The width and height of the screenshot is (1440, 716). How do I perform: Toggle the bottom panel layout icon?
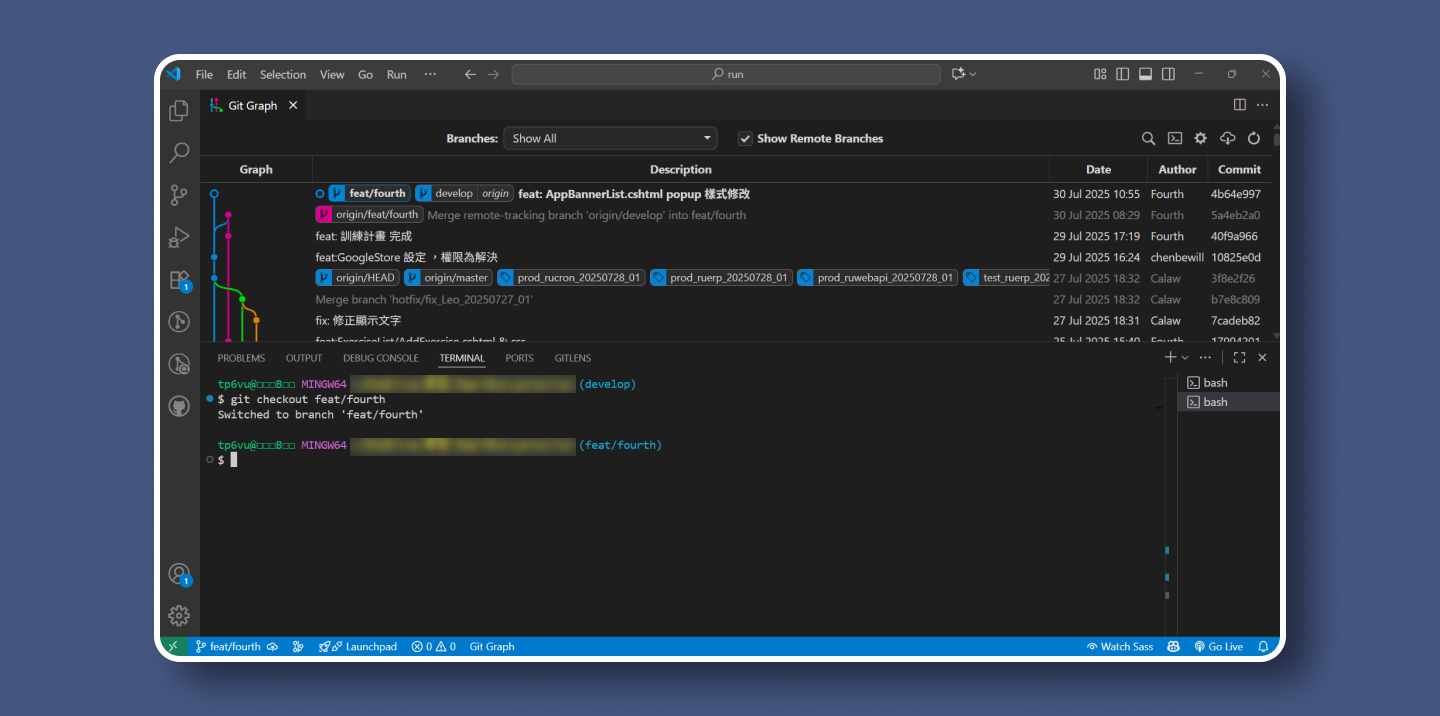click(1145, 74)
